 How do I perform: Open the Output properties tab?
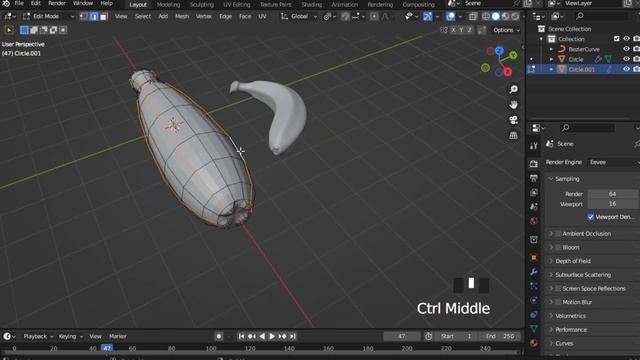(533, 178)
